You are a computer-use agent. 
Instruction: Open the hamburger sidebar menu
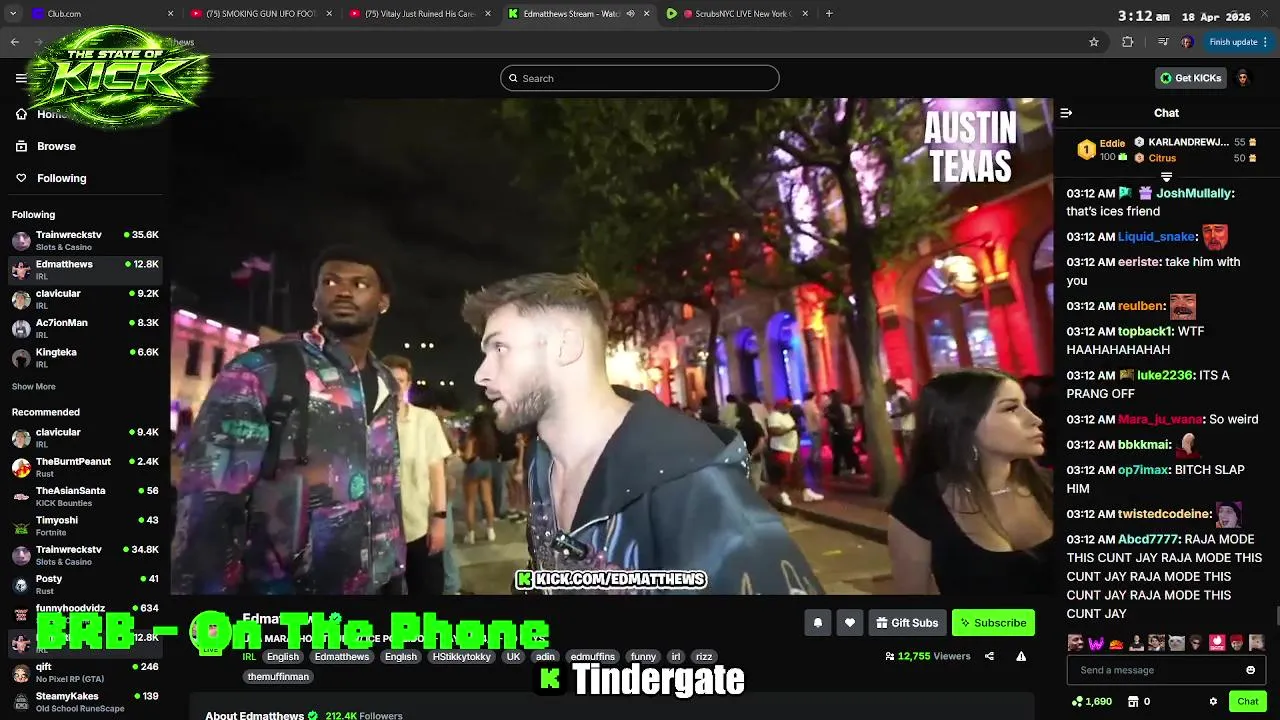tap(21, 78)
